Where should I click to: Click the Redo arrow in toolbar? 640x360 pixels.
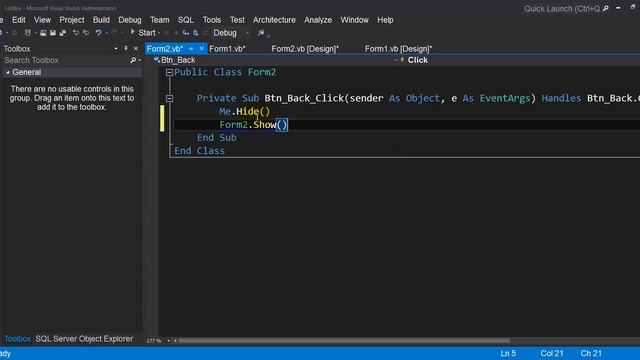[x=114, y=33]
